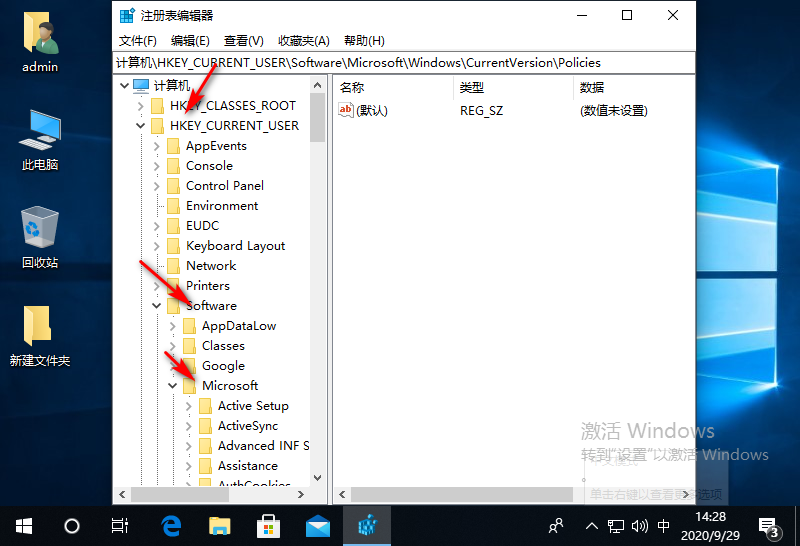800x546 pixels.
Task: Click the 计算机 computer icon
Action: point(141,85)
